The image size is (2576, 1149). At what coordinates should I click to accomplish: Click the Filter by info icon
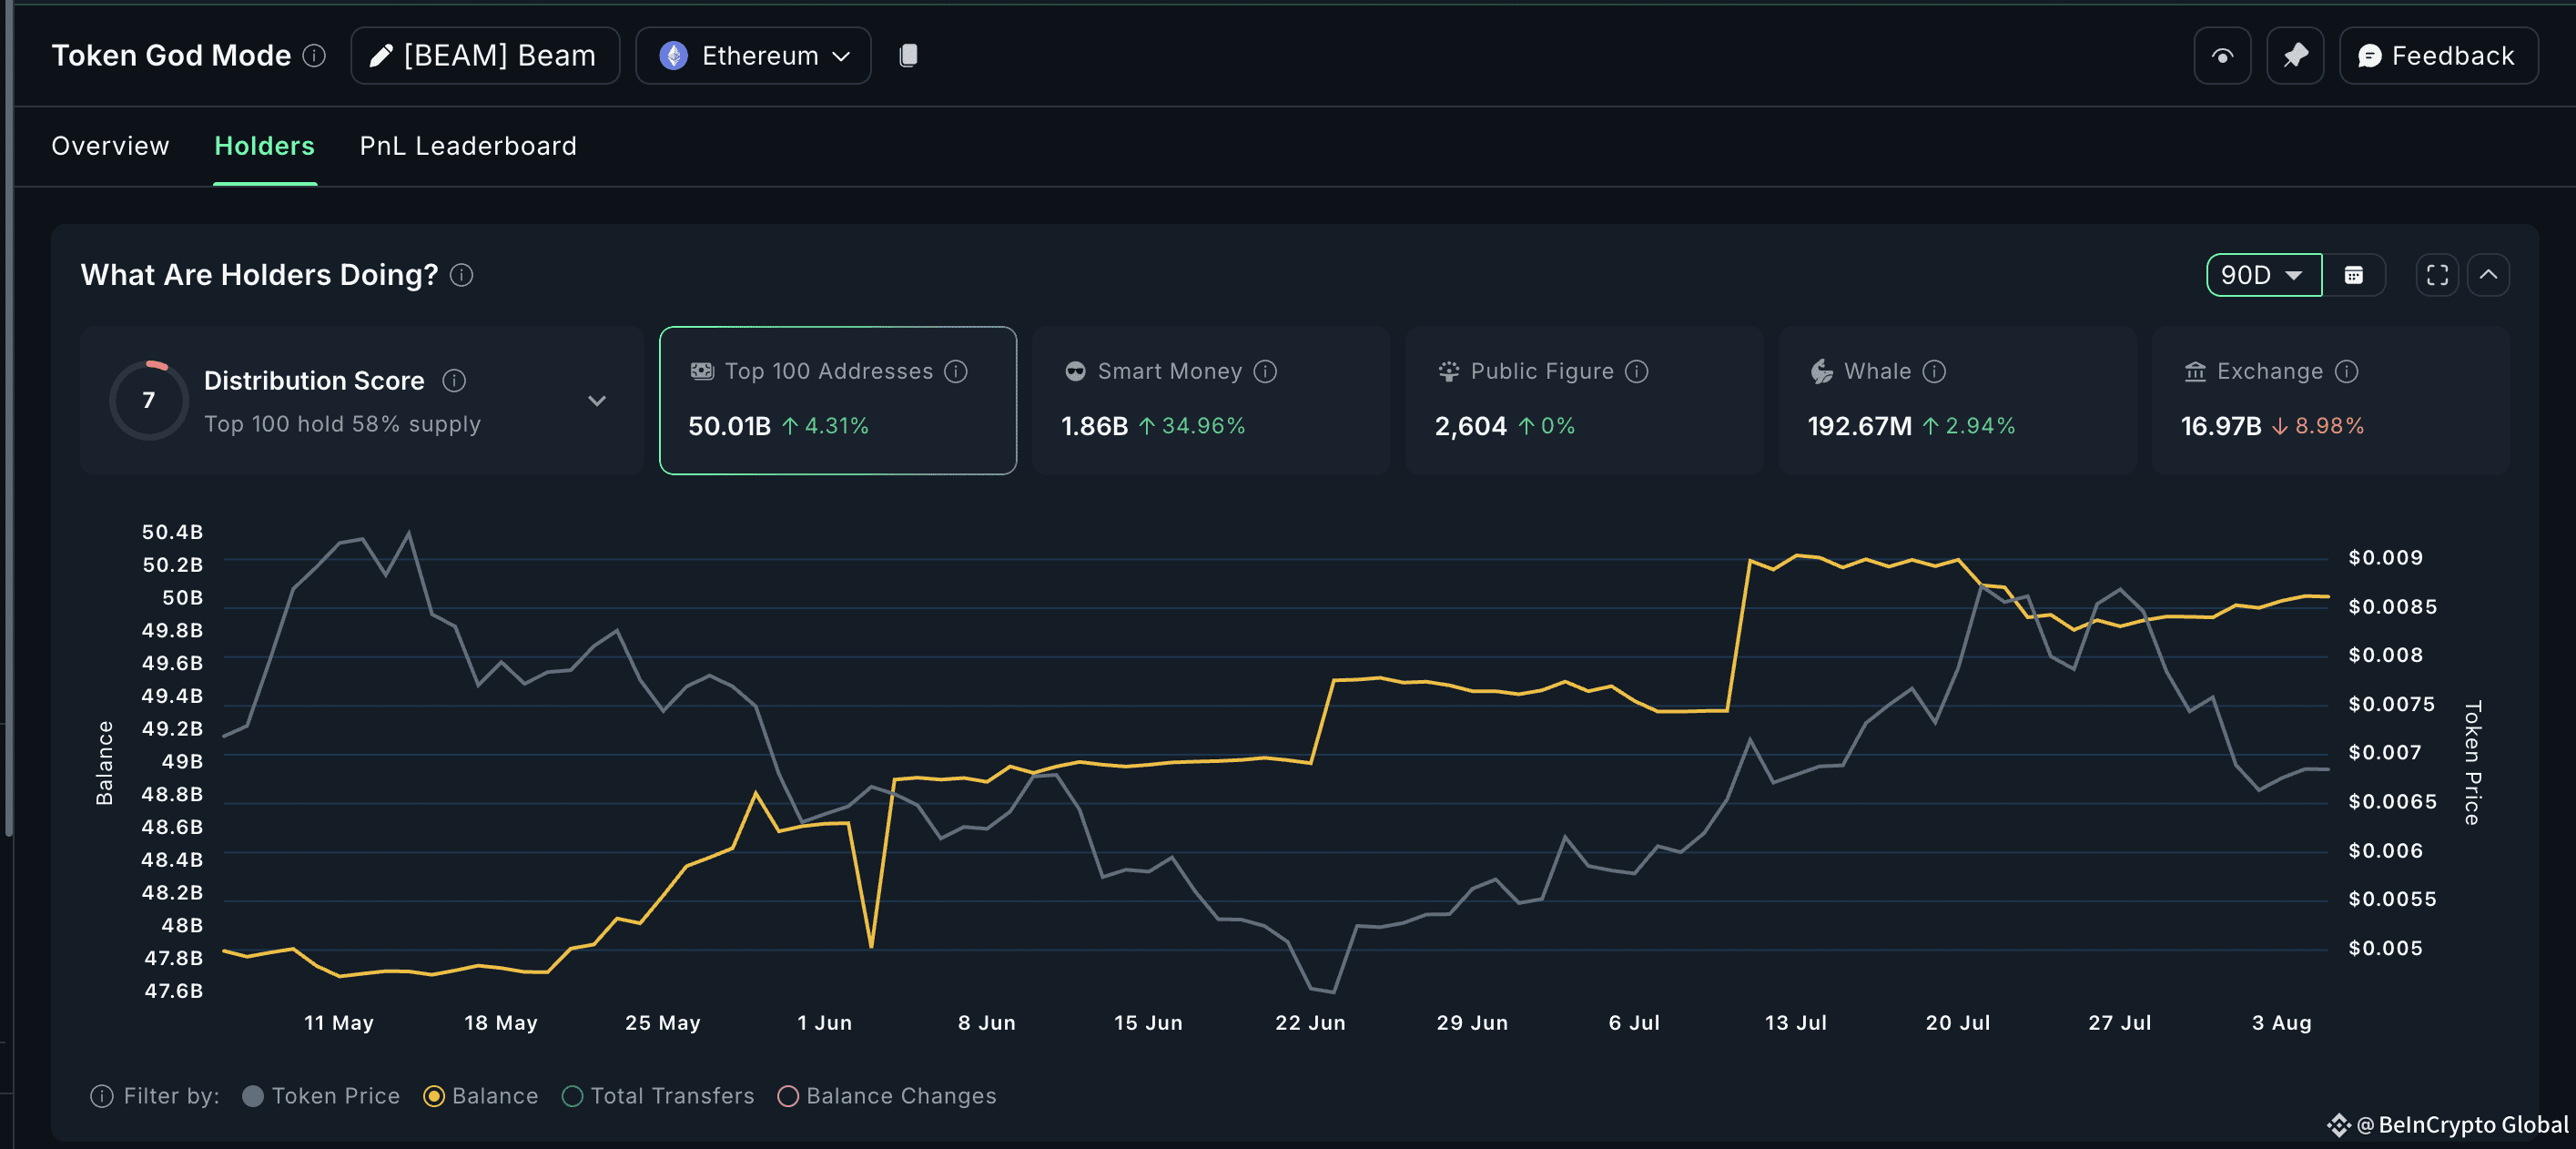(x=102, y=1096)
